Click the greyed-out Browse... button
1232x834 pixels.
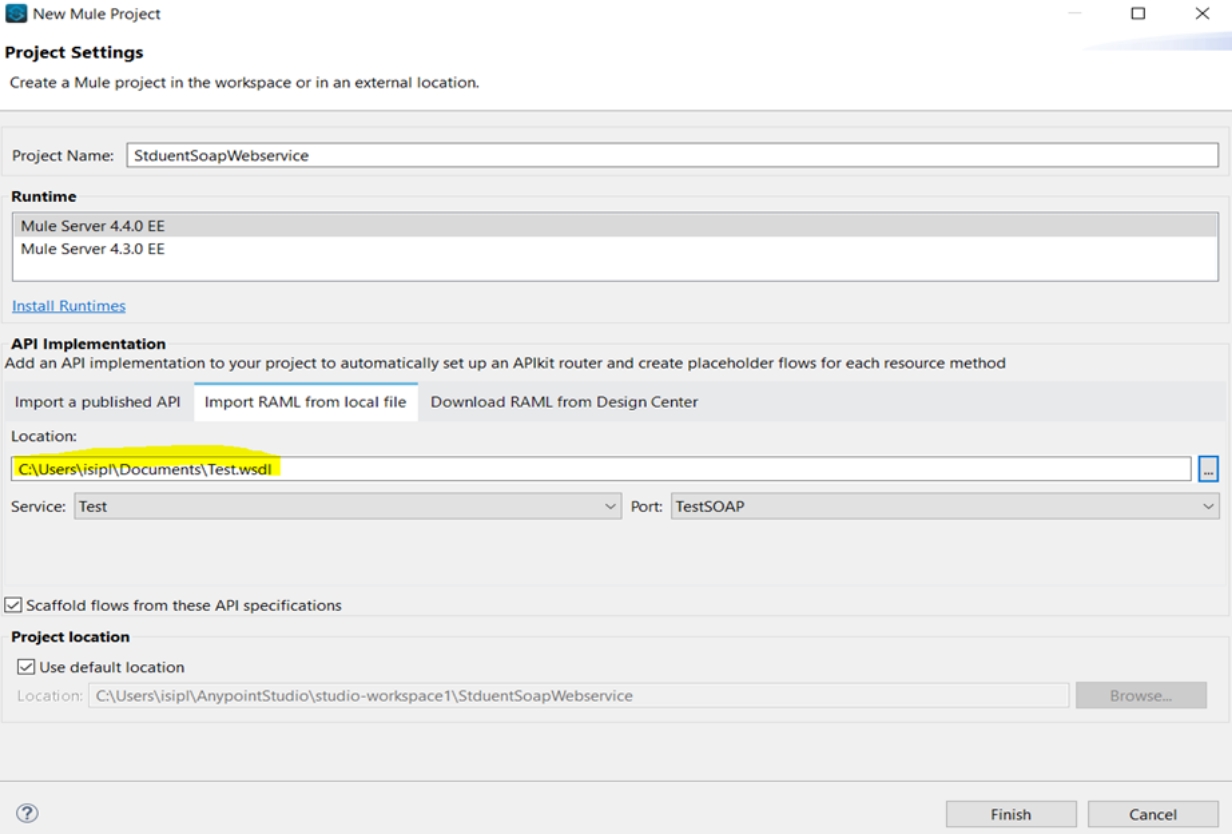point(1141,695)
